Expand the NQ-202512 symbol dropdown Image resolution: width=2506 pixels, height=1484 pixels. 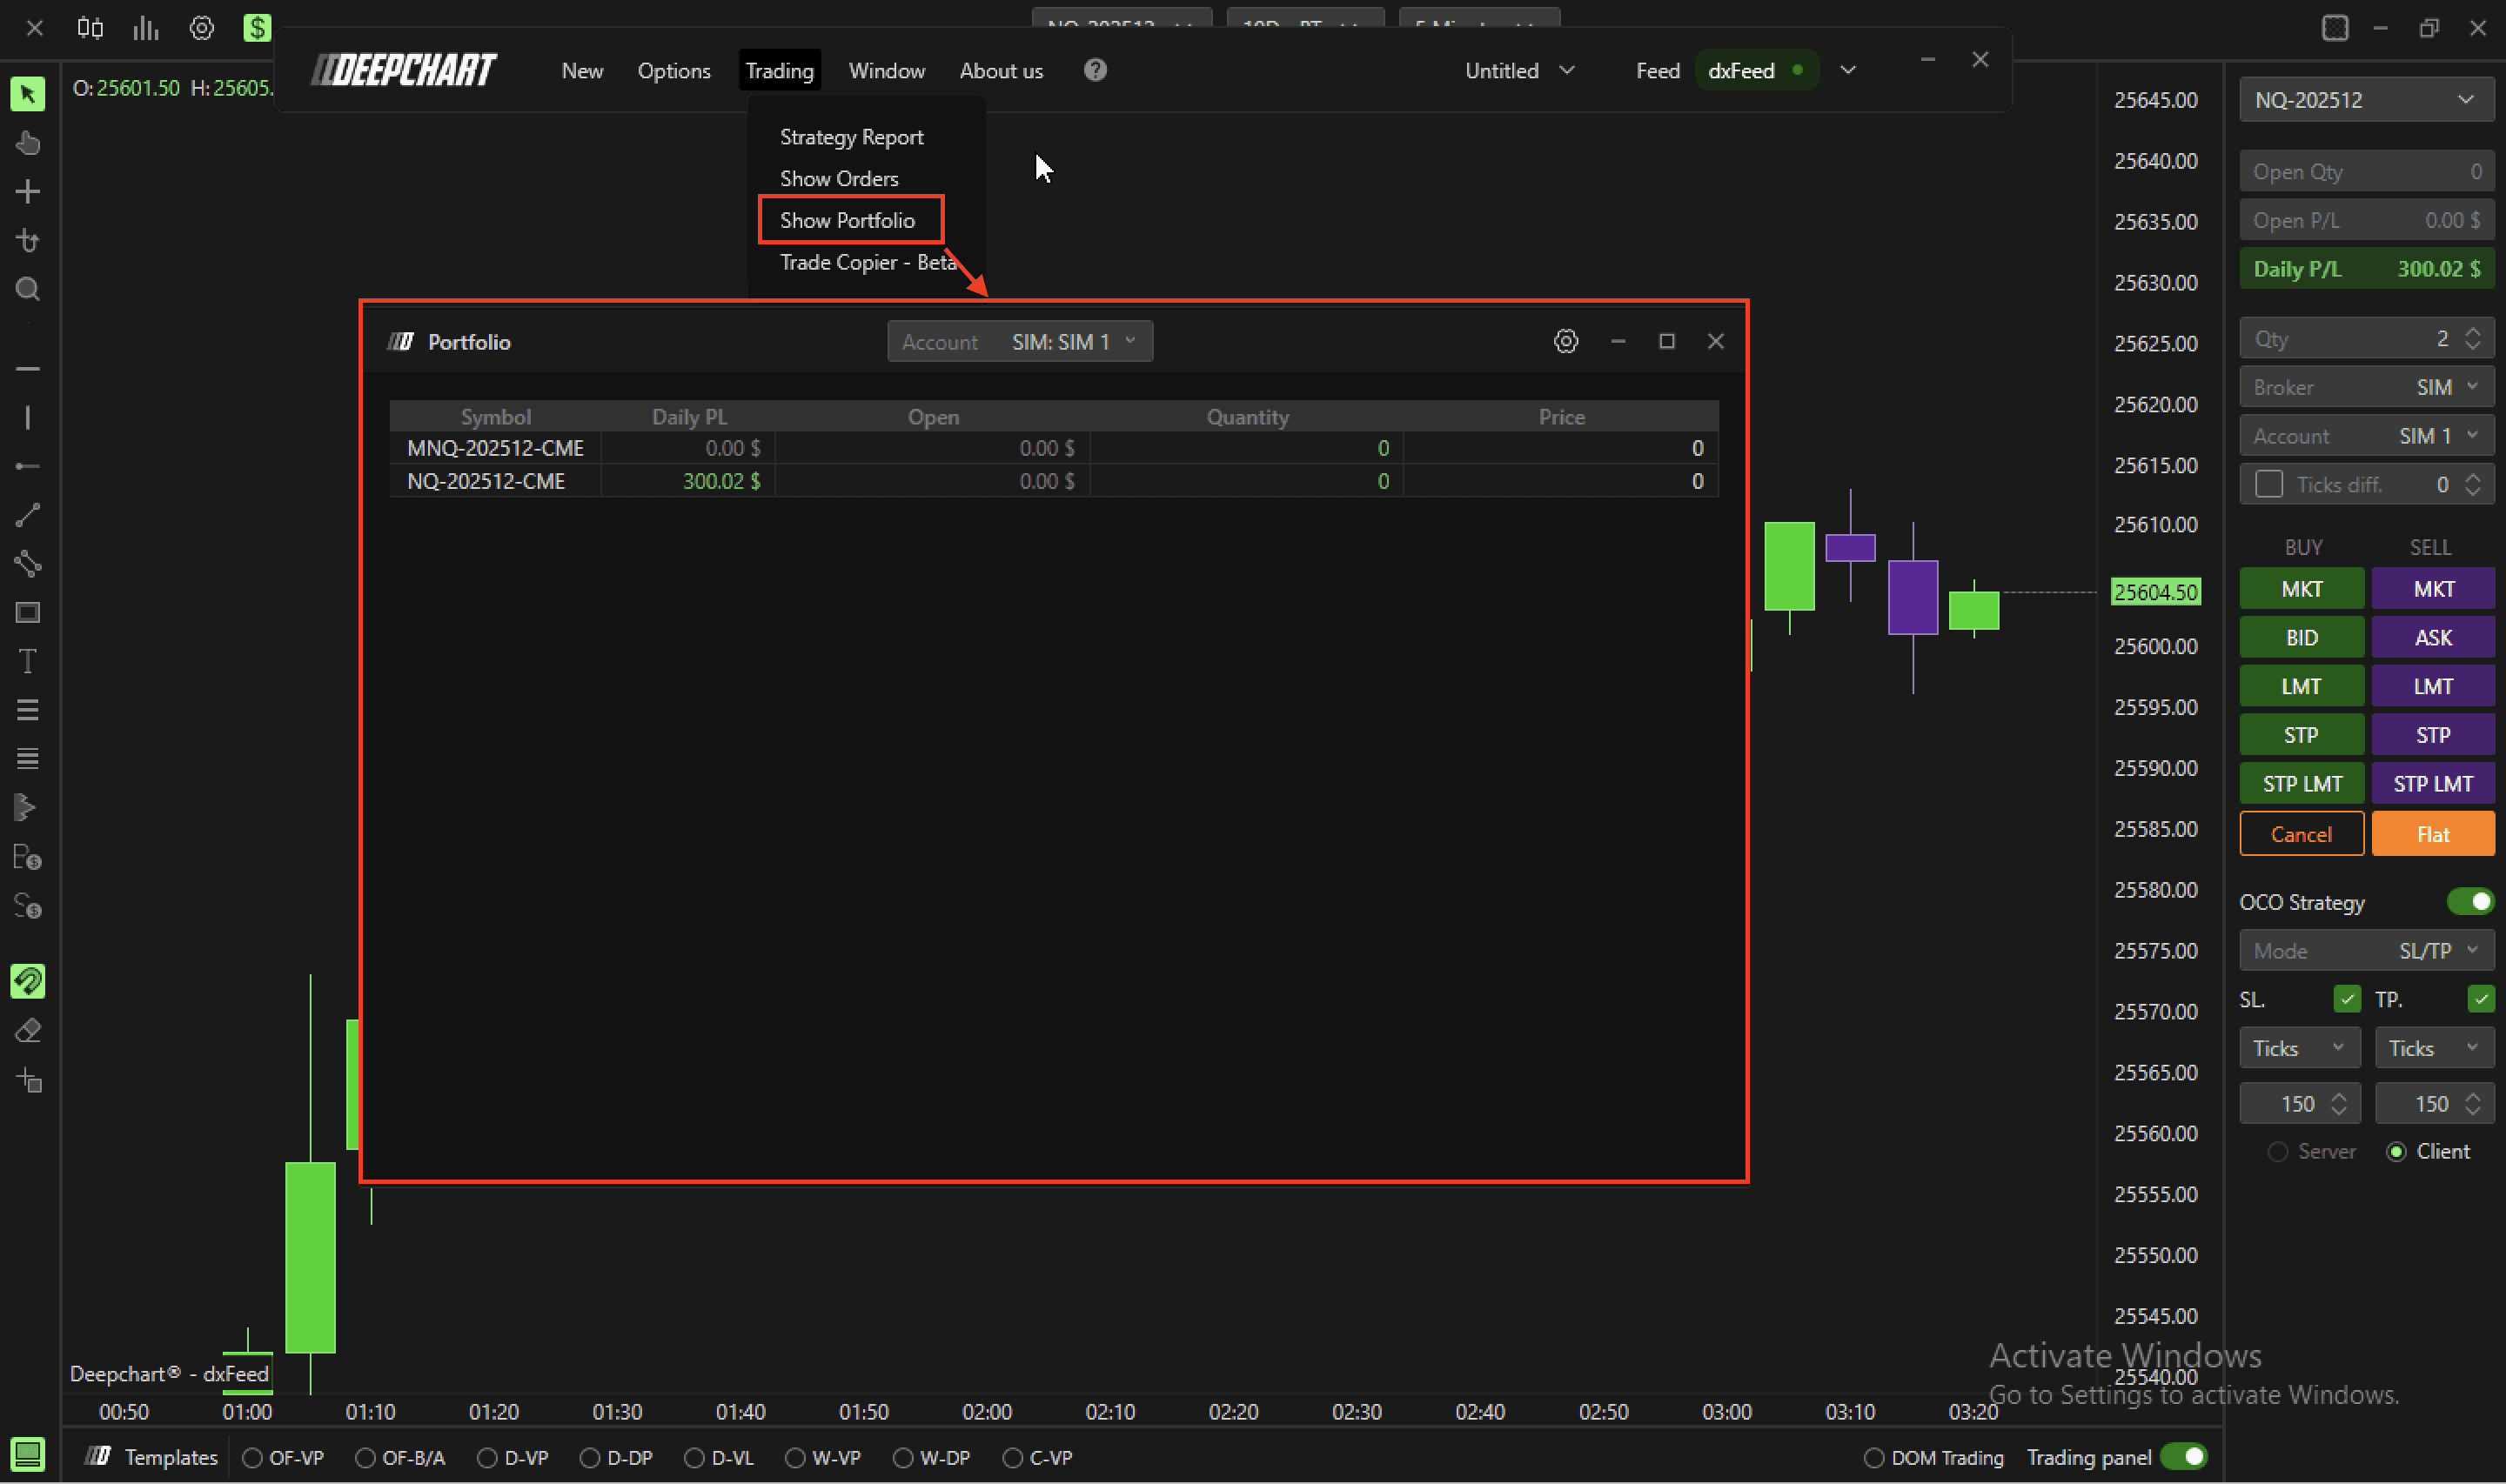pos(2366,100)
